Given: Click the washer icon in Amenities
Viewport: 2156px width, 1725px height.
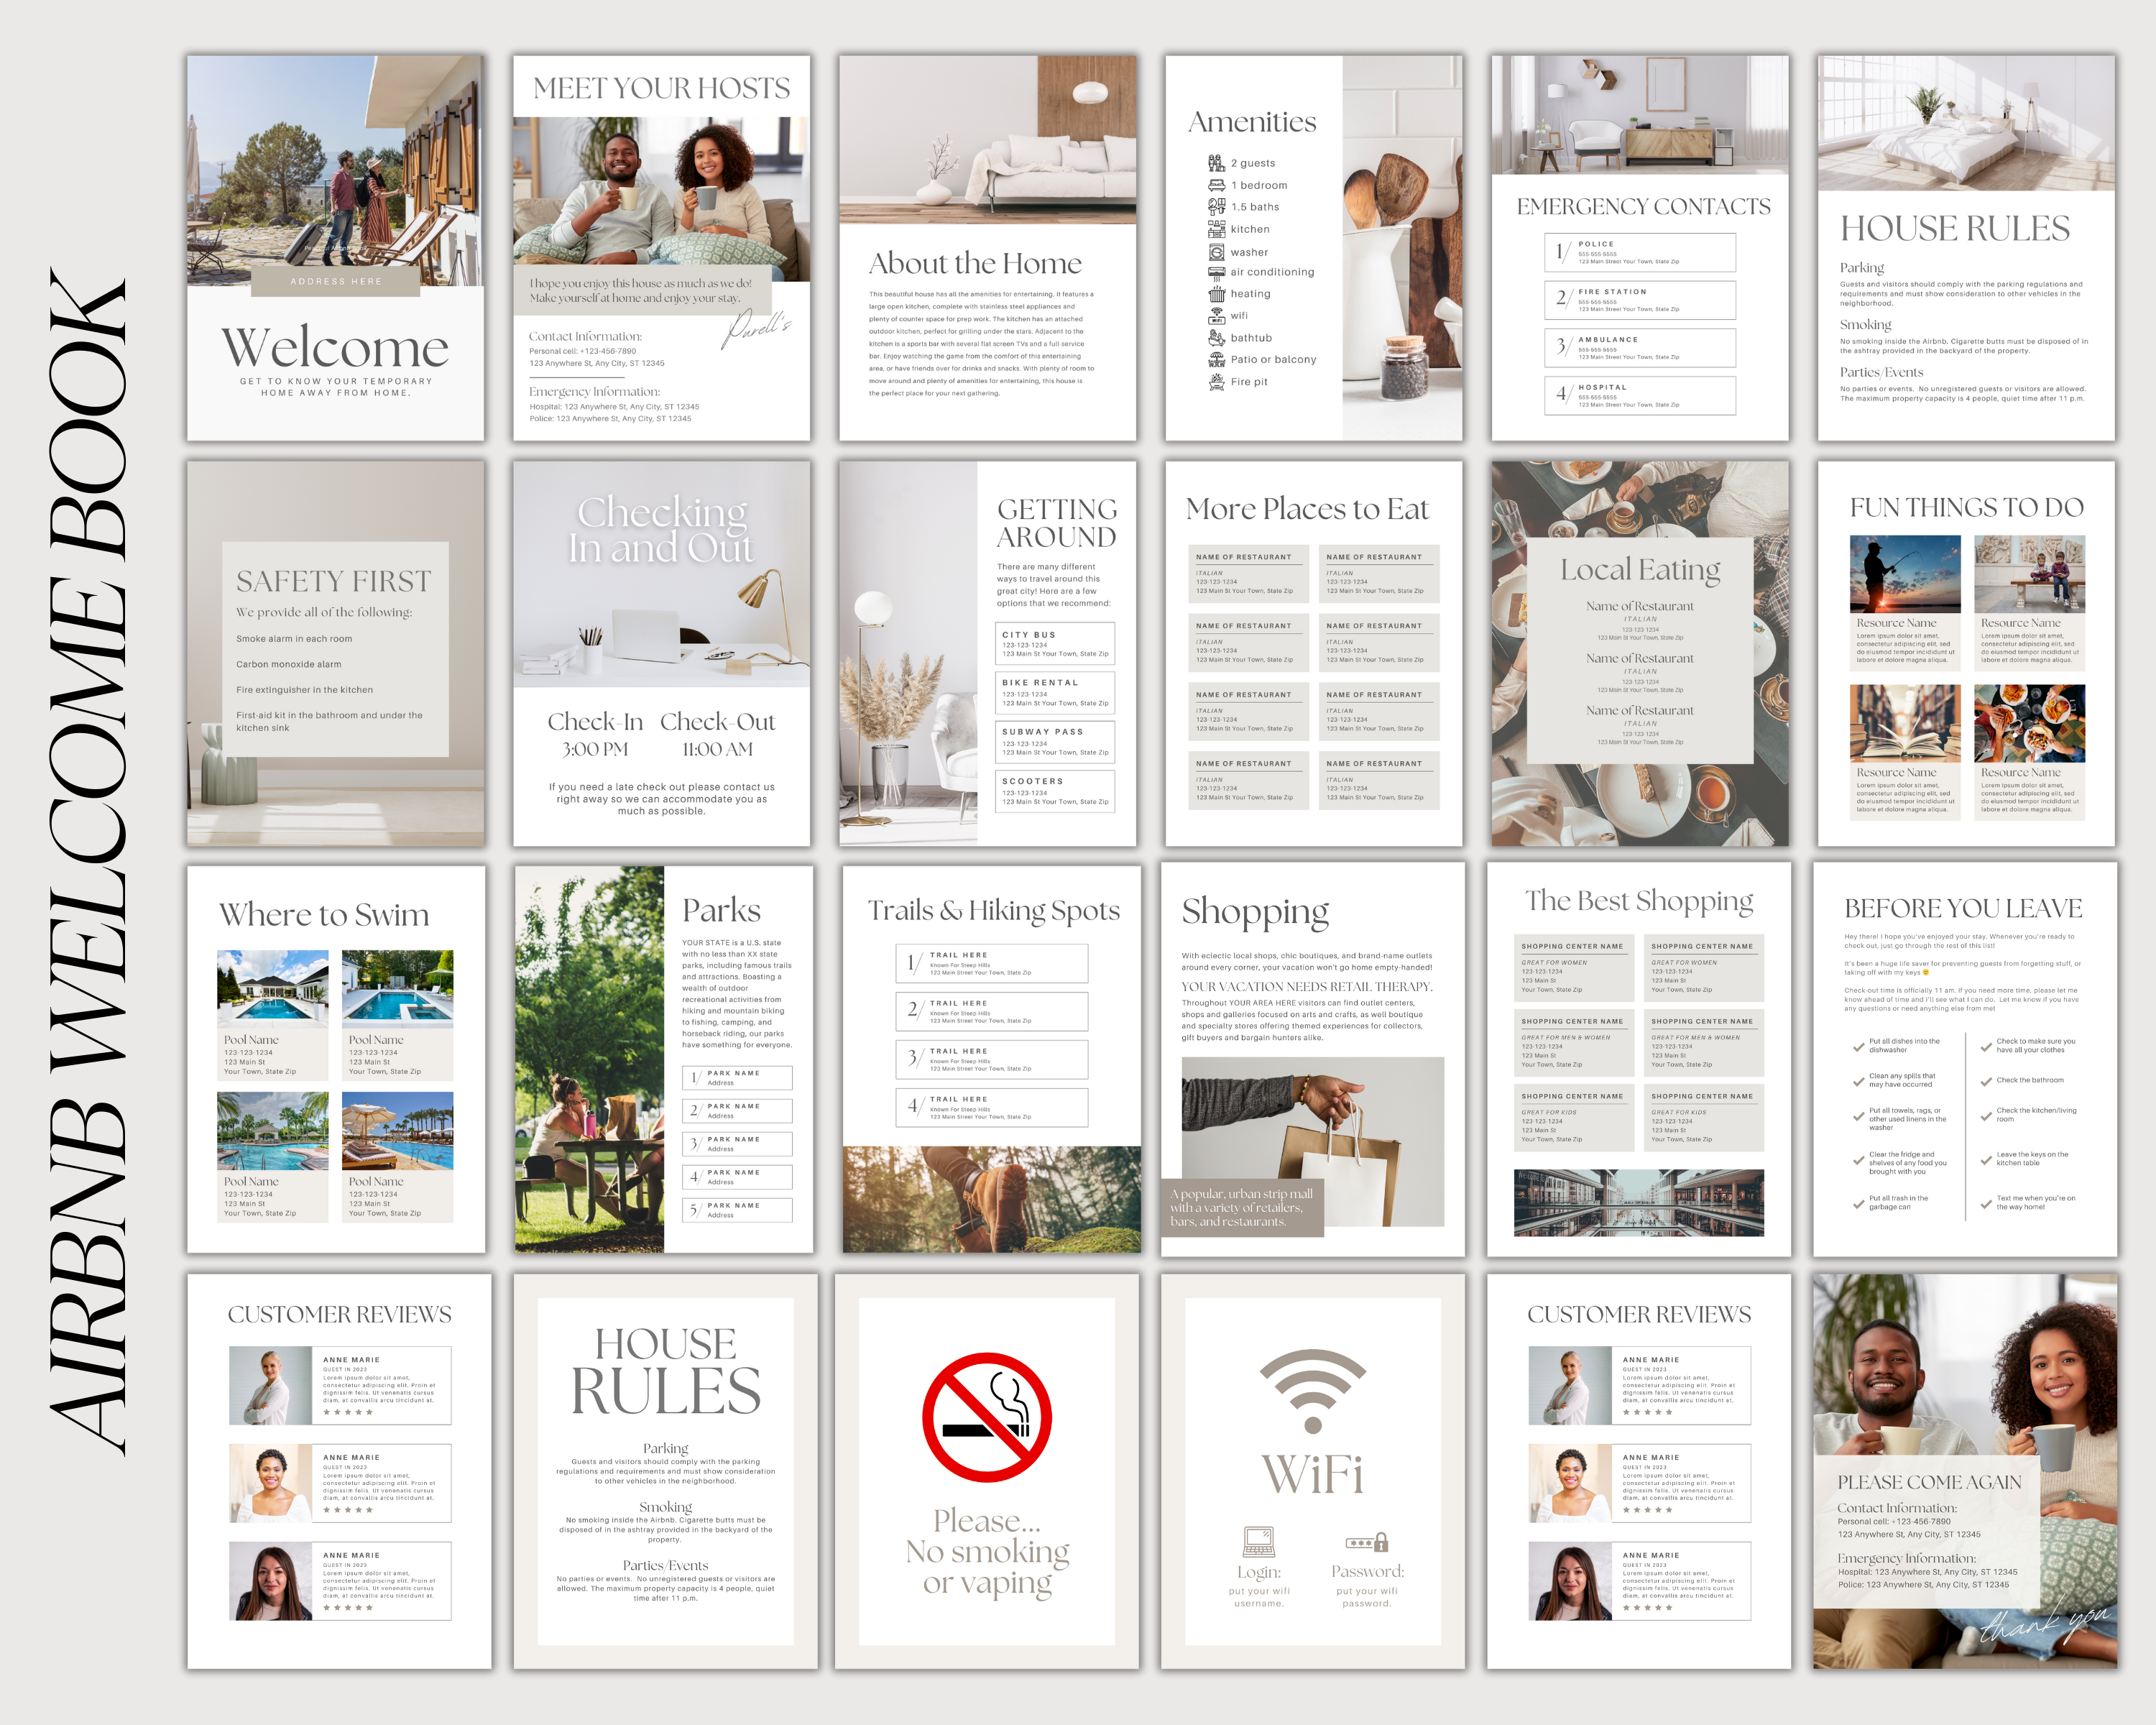Looking at the screenshot, I should click(1216, 252).
